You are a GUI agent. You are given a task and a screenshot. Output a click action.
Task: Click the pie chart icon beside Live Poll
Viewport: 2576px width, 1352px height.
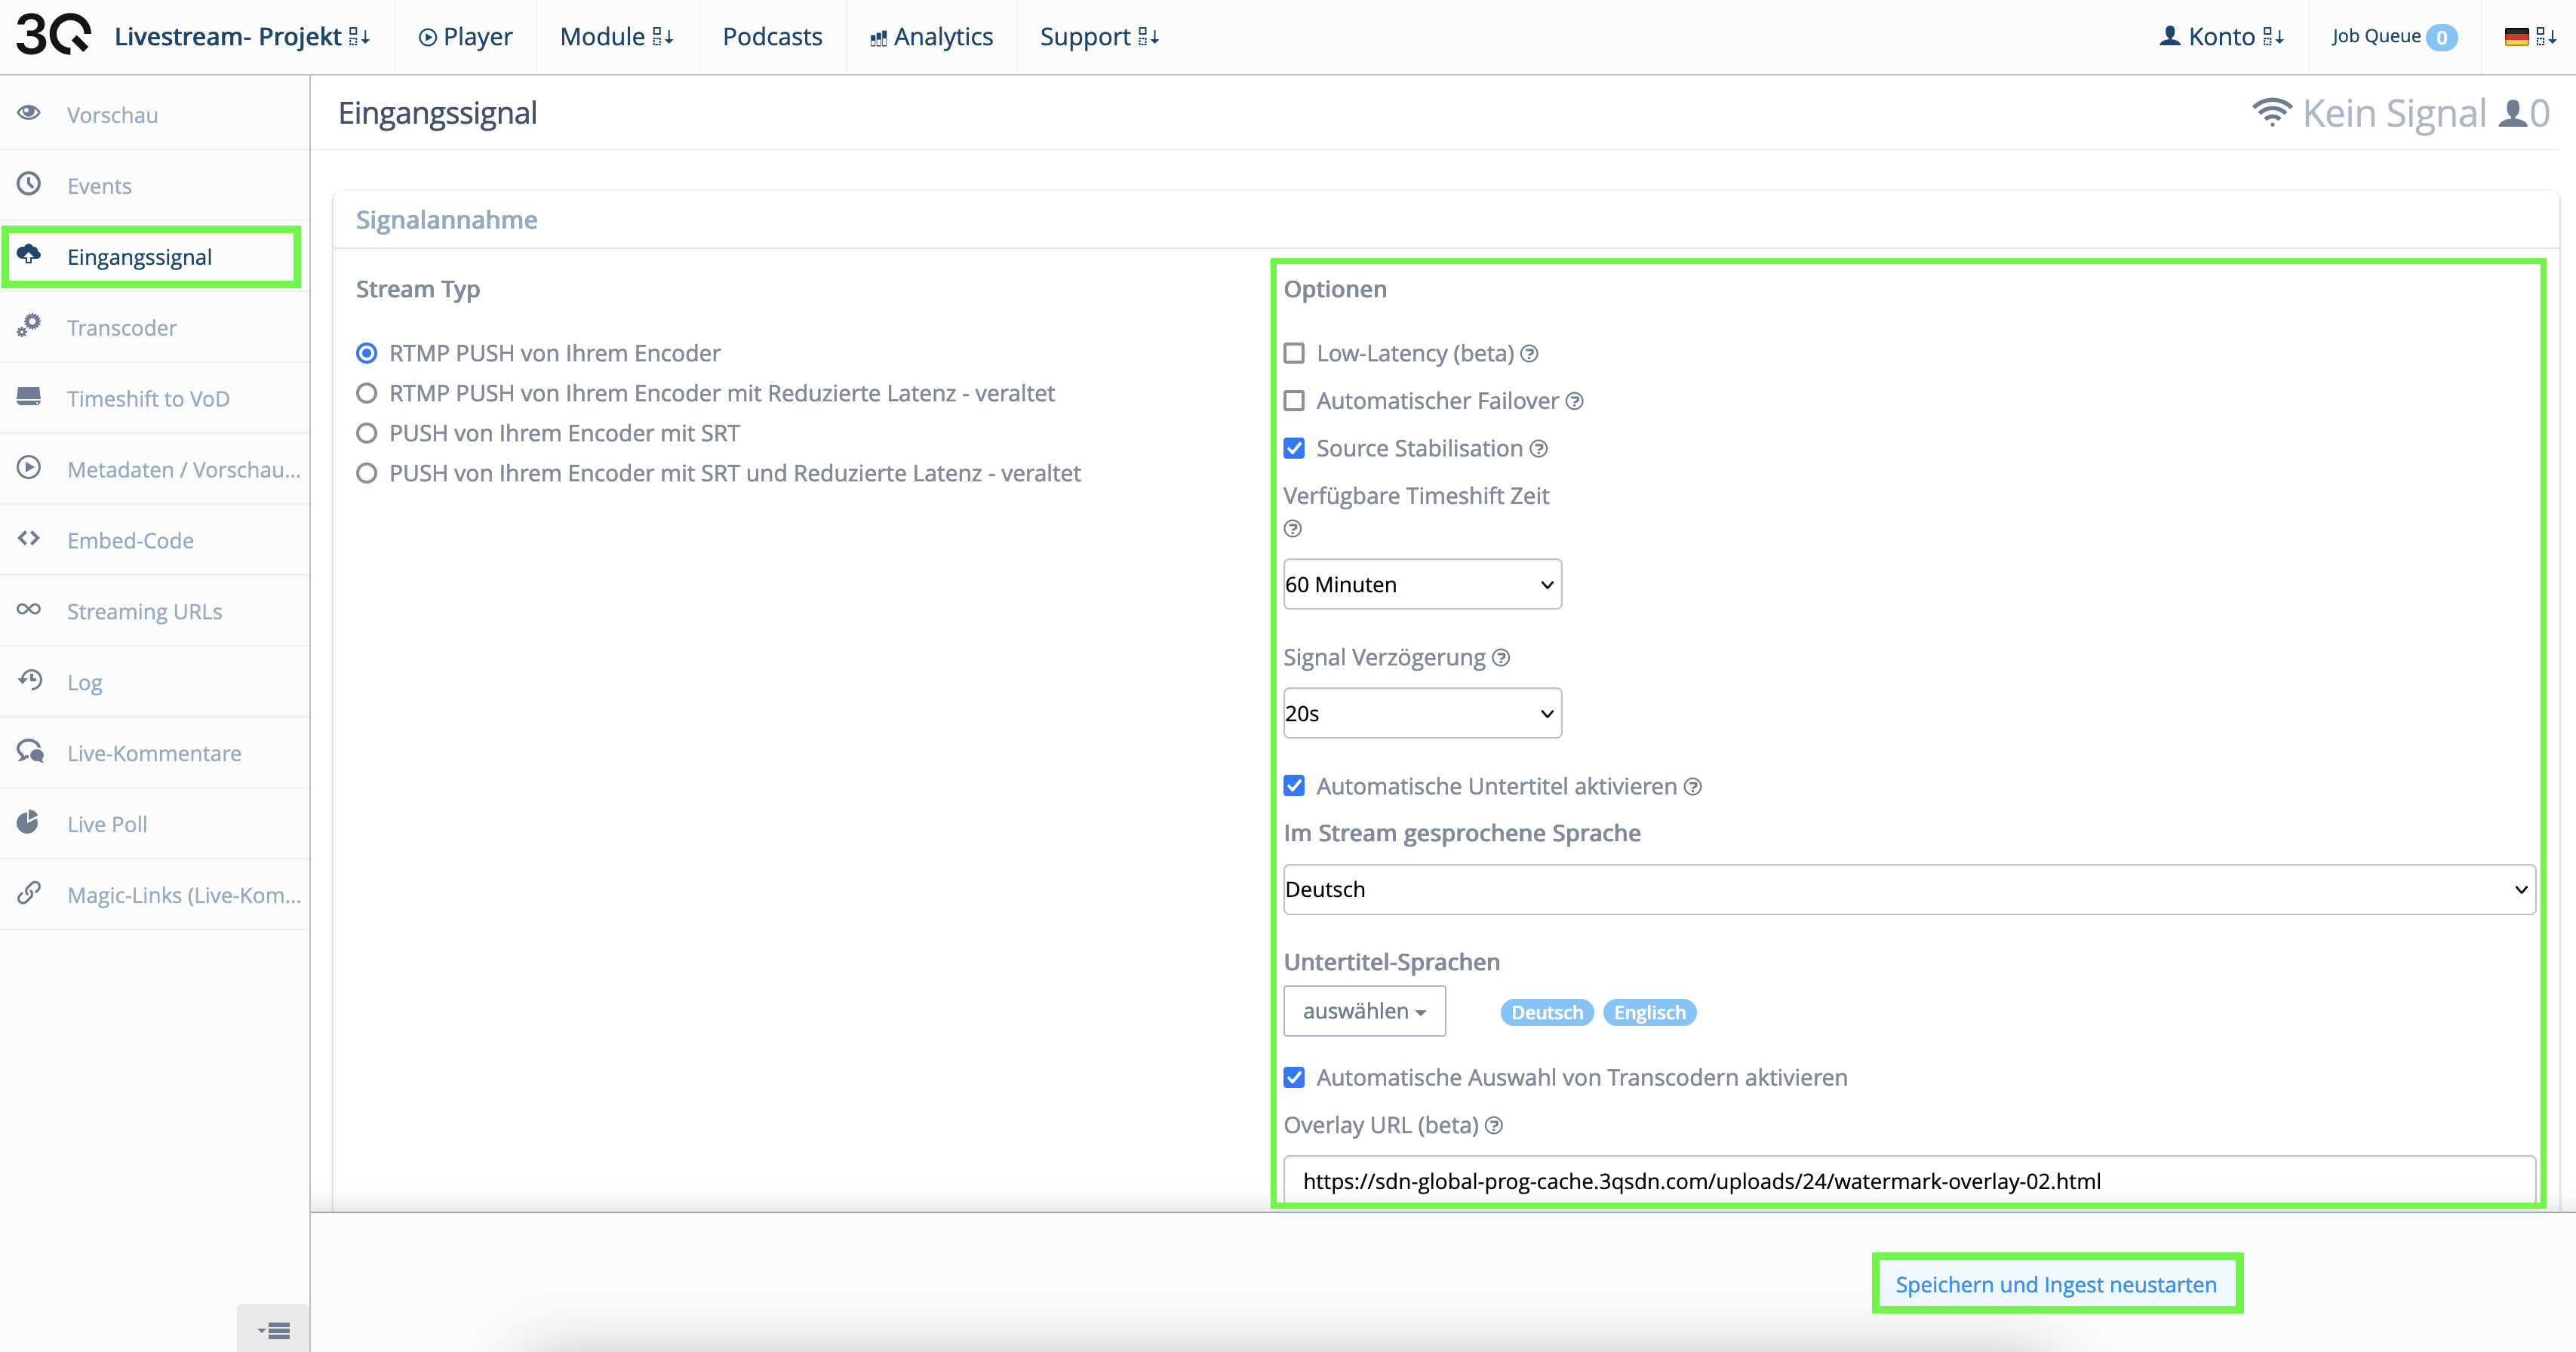pos(29,823)
